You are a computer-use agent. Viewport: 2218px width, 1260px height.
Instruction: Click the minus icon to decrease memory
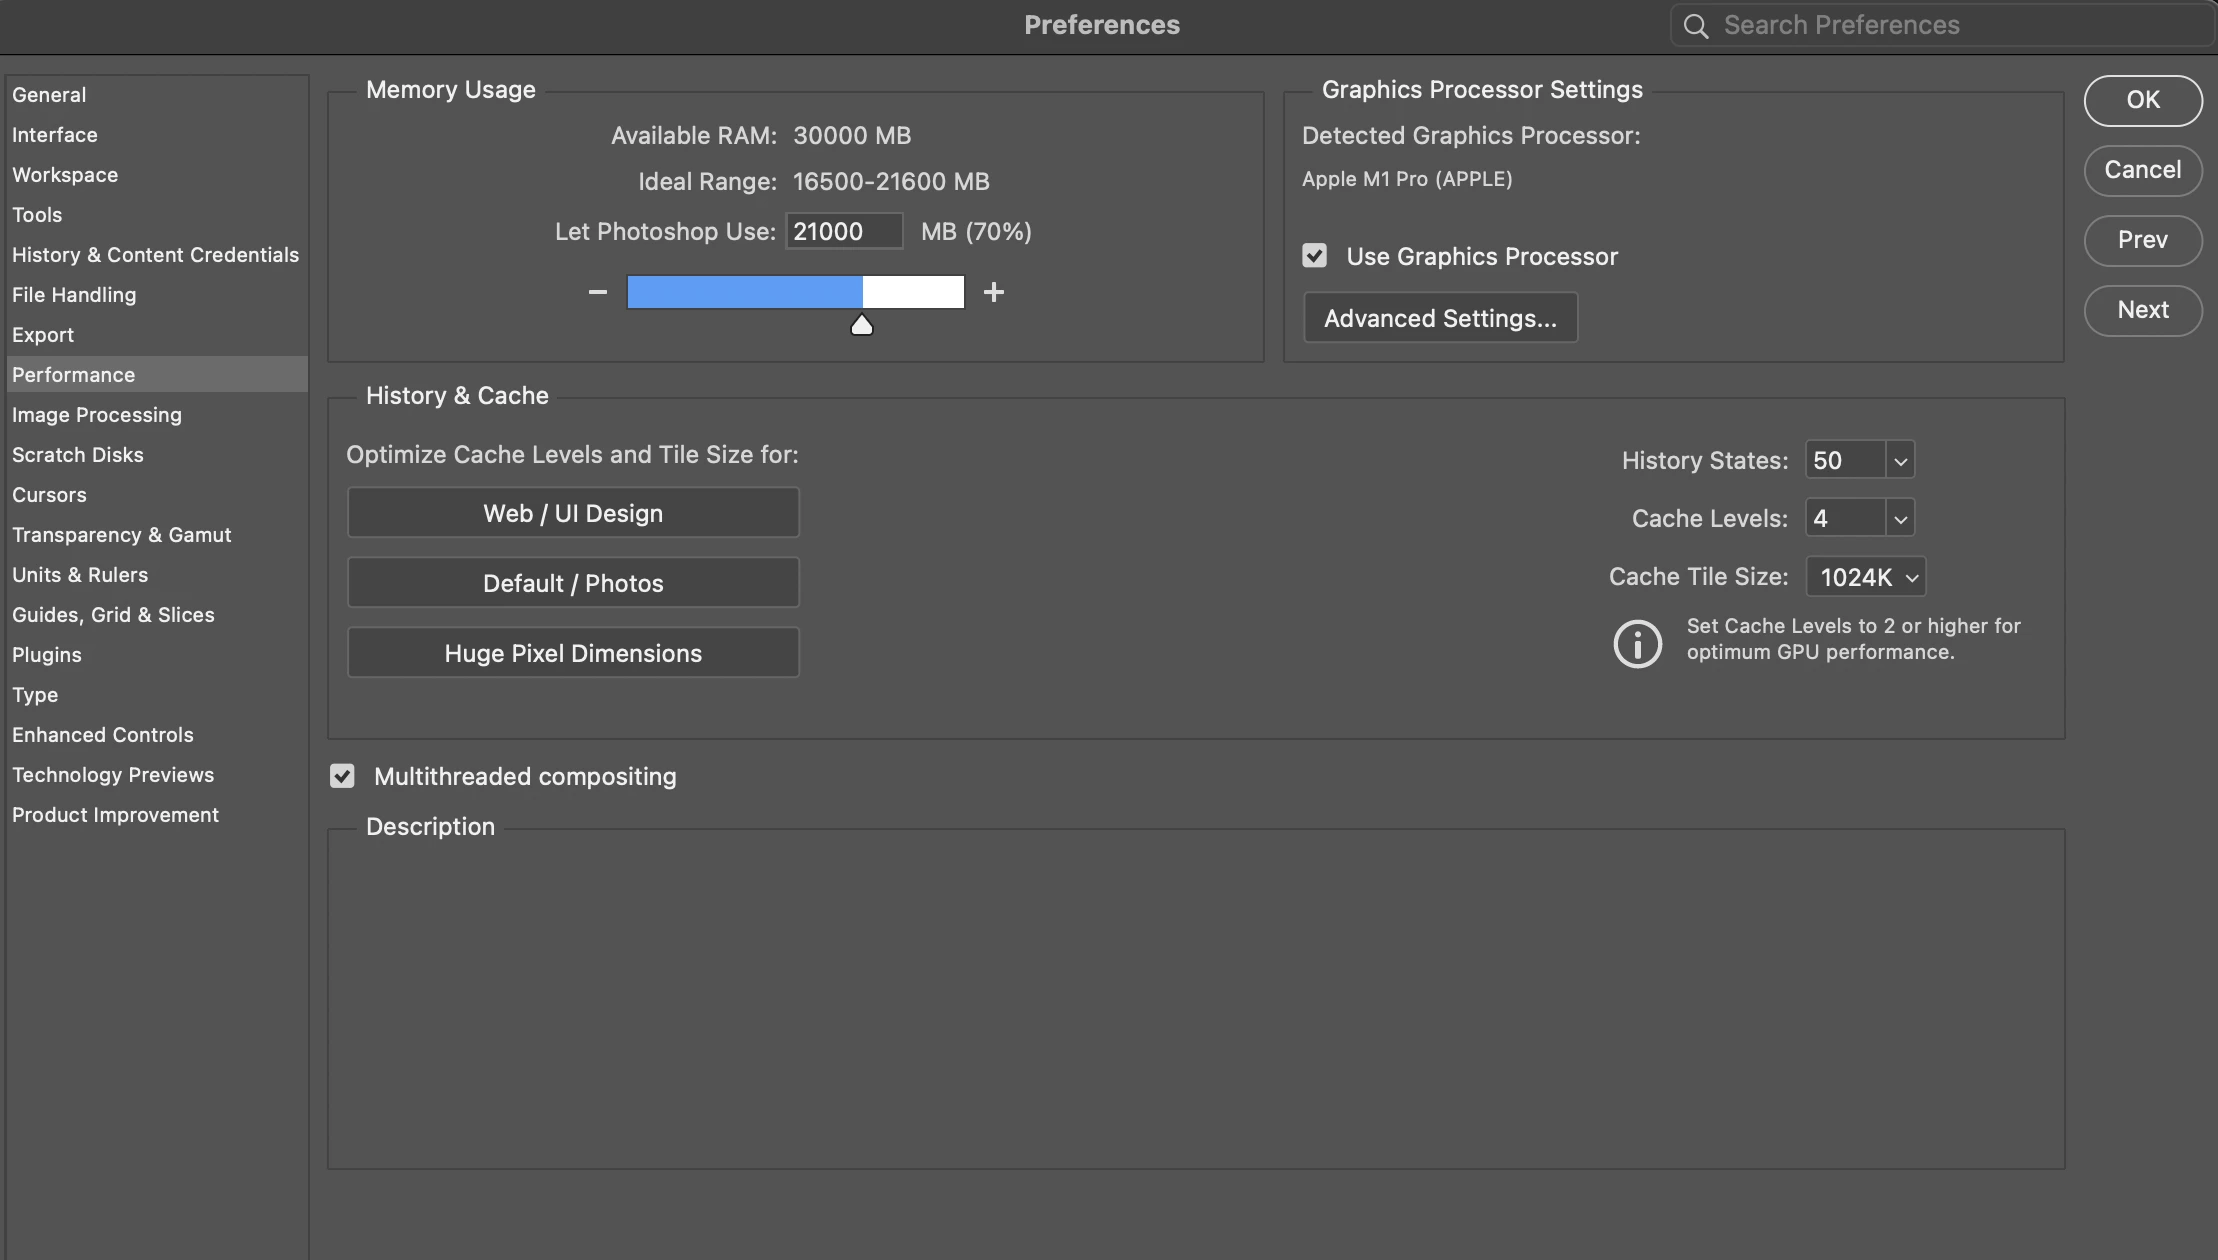(598, 292)
